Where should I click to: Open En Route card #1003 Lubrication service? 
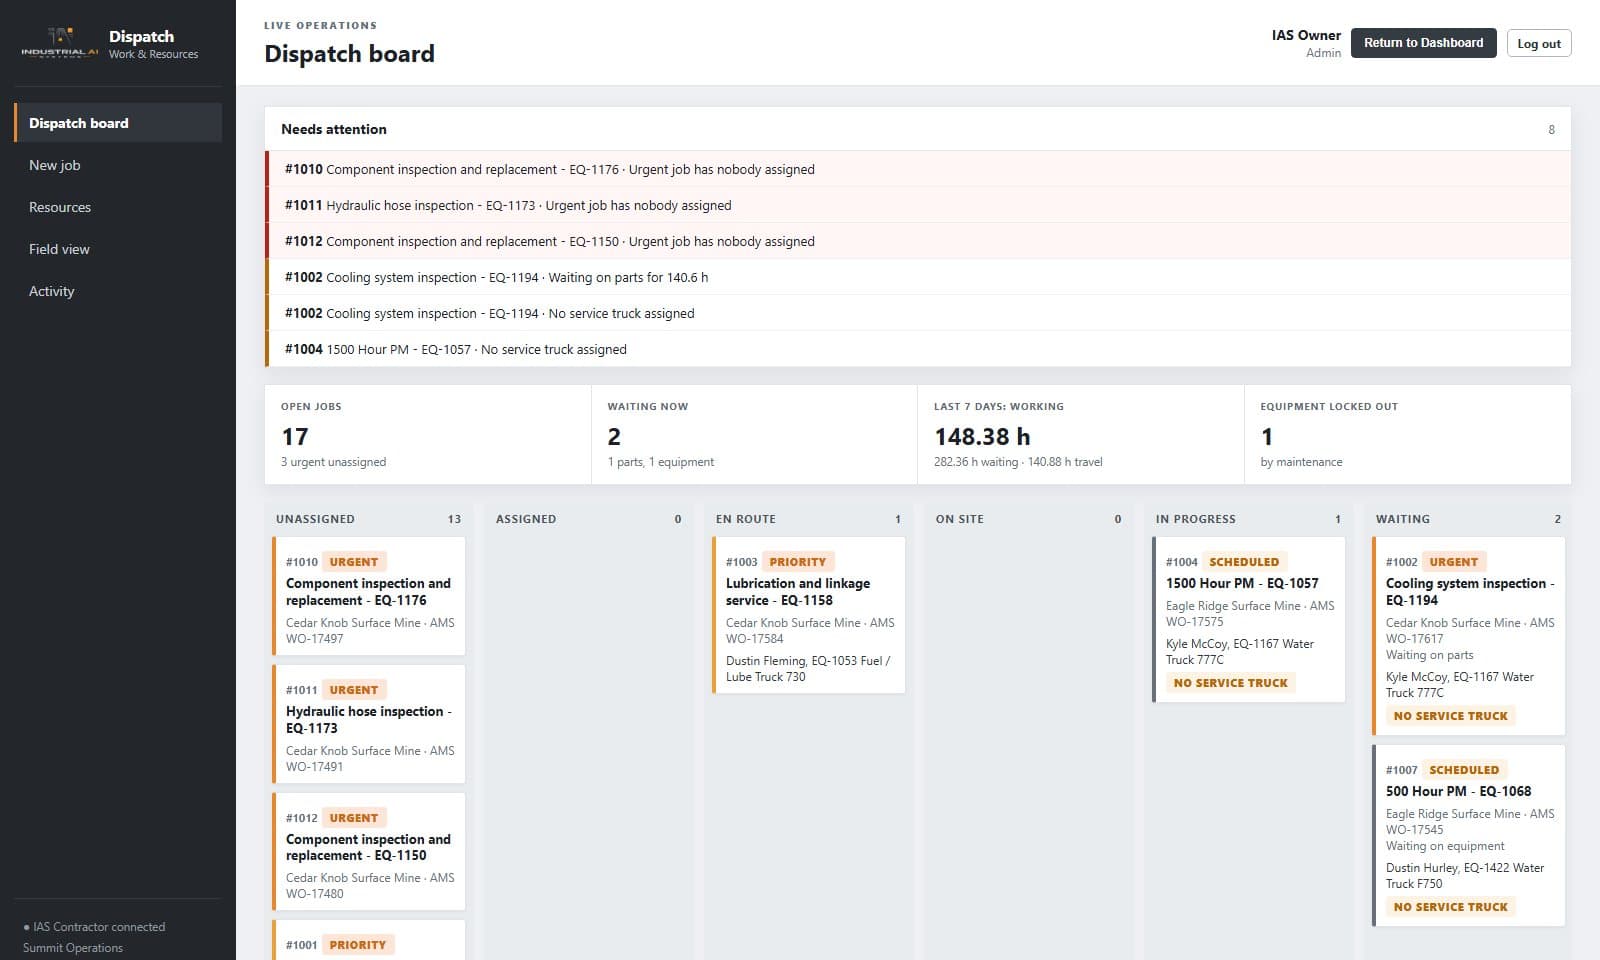click(809, 615)
